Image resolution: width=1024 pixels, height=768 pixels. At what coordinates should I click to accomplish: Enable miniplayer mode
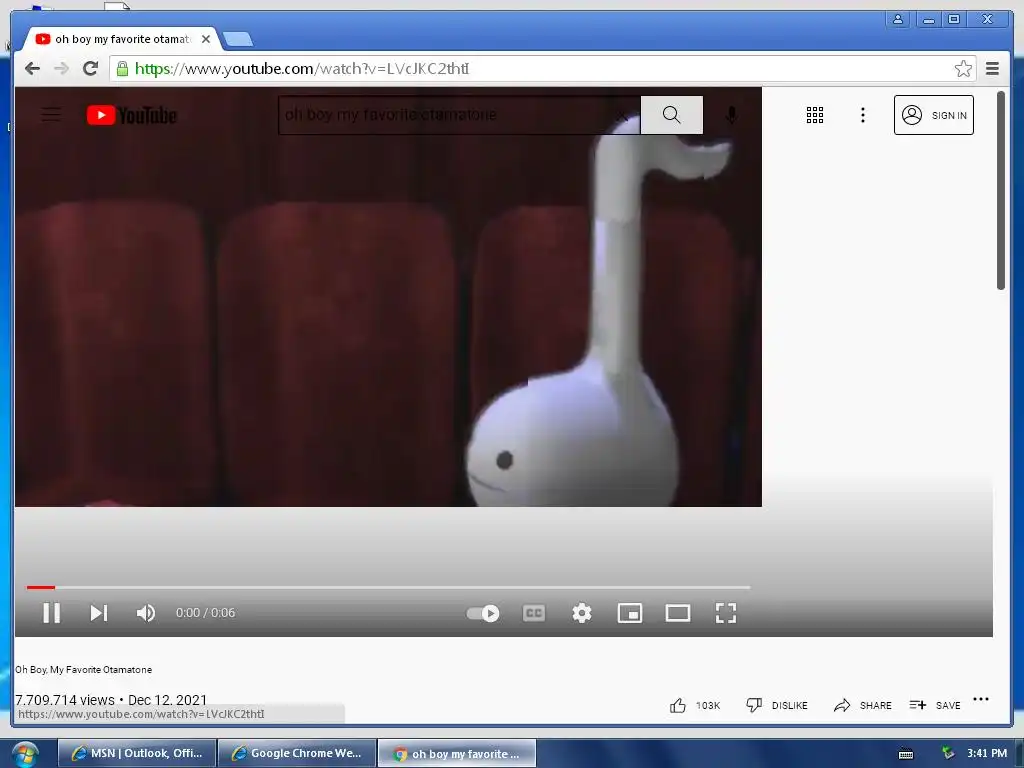[630, 613]
